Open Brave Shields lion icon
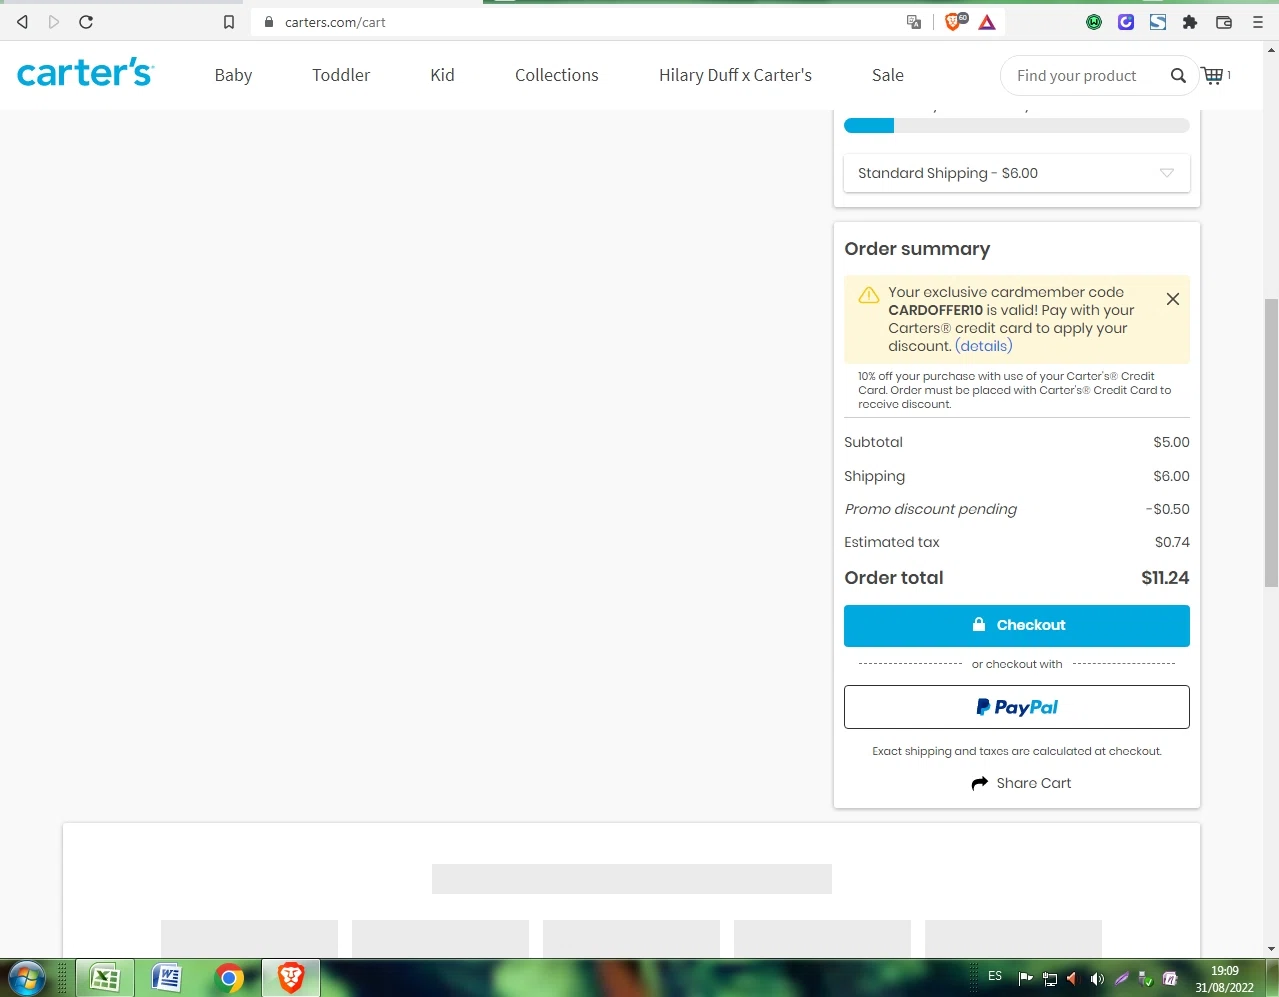 (955, 21)
